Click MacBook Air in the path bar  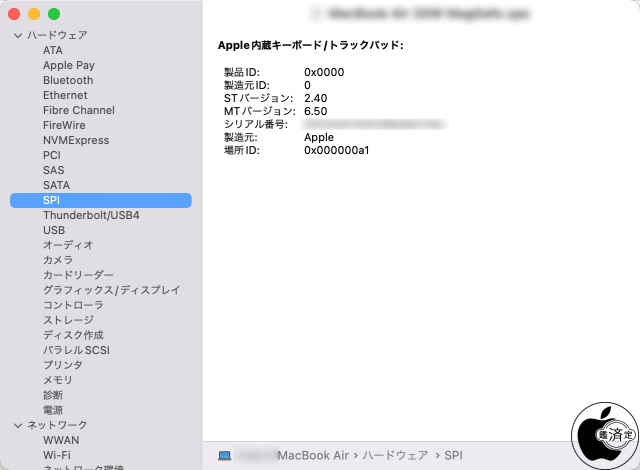[313, 455]
